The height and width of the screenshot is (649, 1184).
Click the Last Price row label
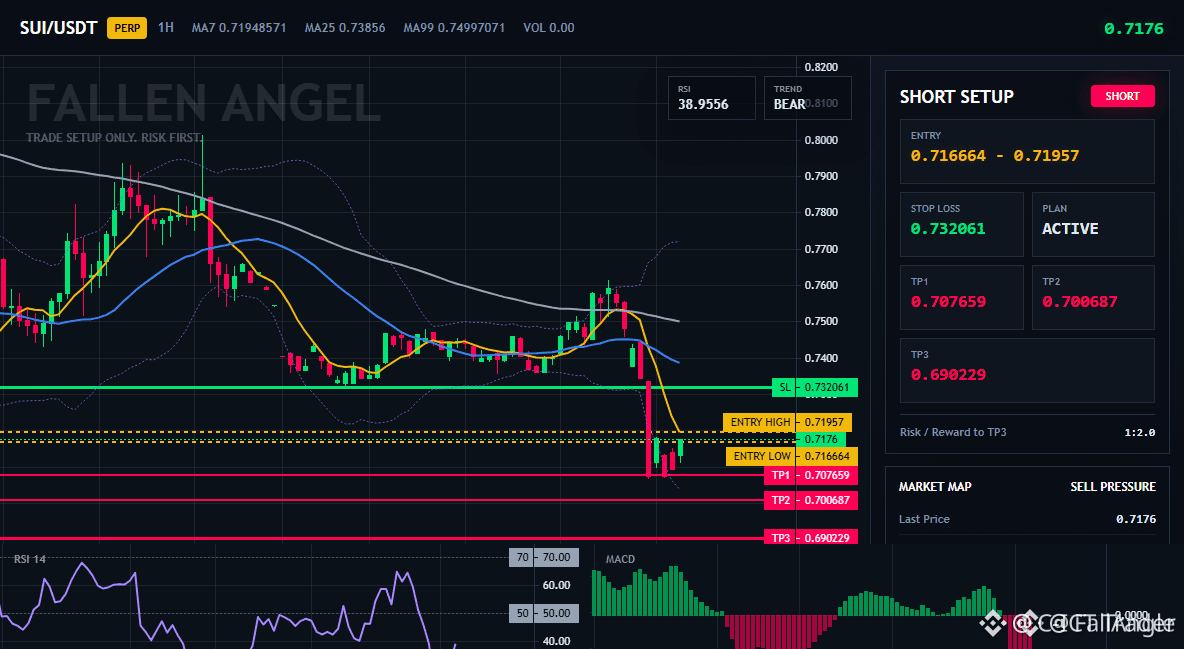click(924, 519)
